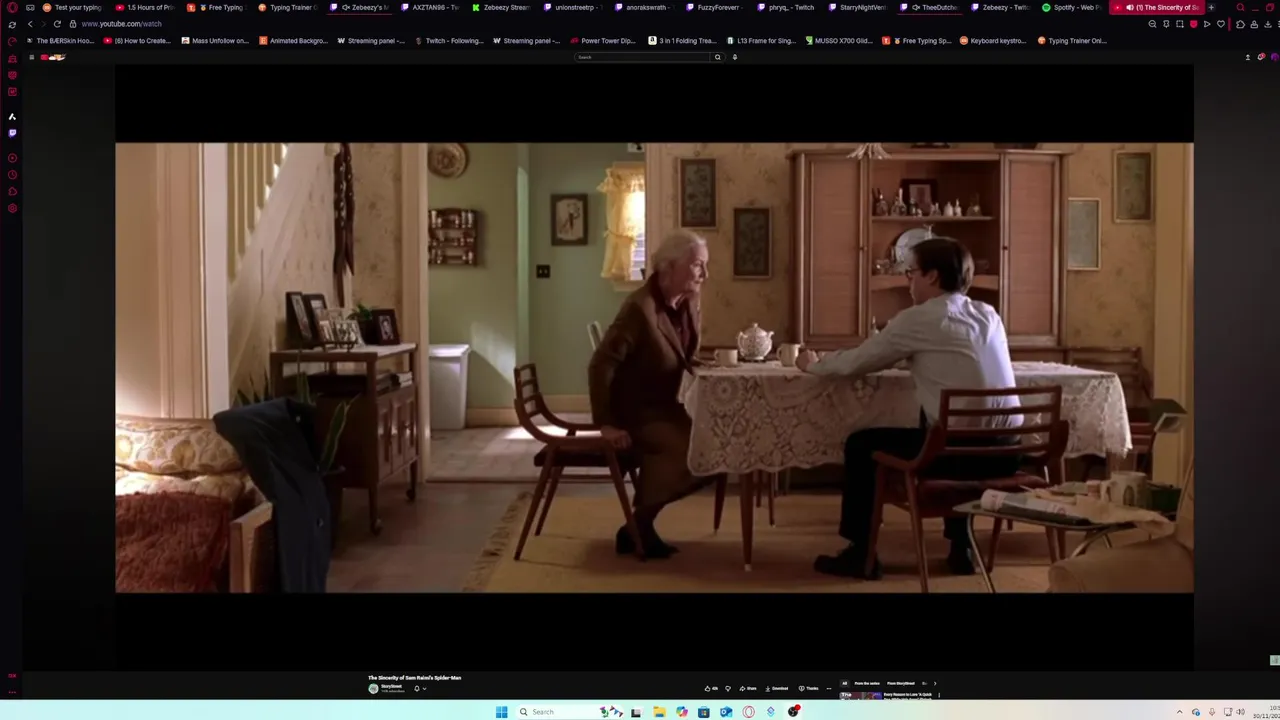
Task: Open the browser snapshot toolbar icon
Action: pos(1179,24)
